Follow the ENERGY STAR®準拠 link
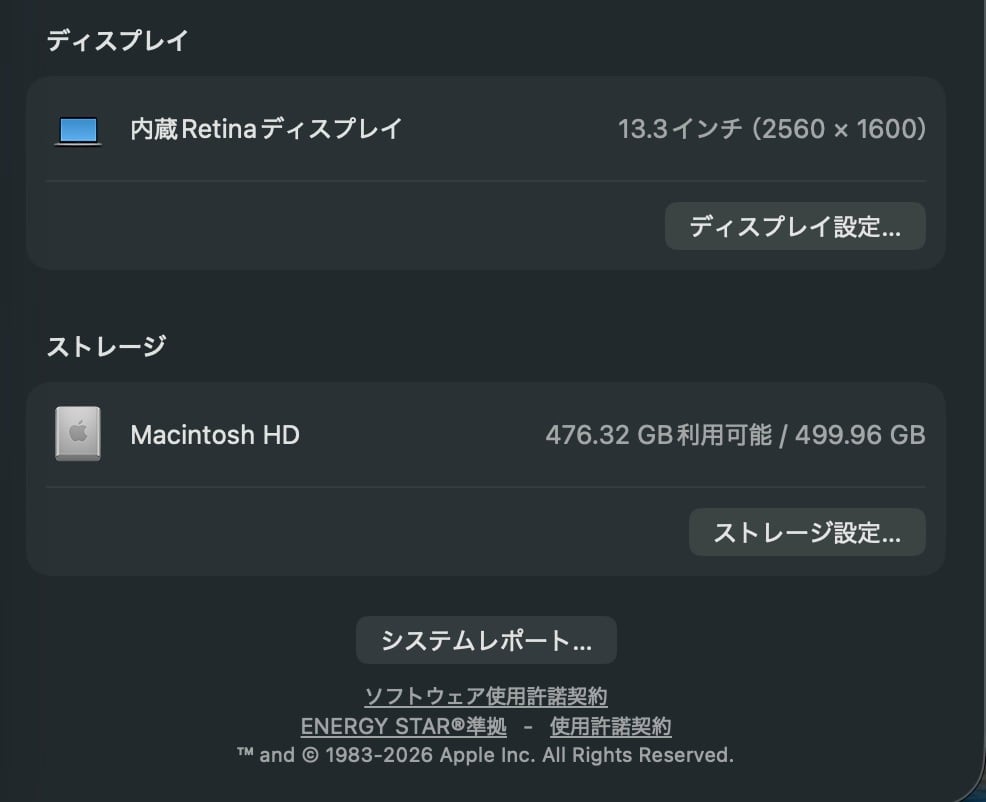 tap(404, 727)
